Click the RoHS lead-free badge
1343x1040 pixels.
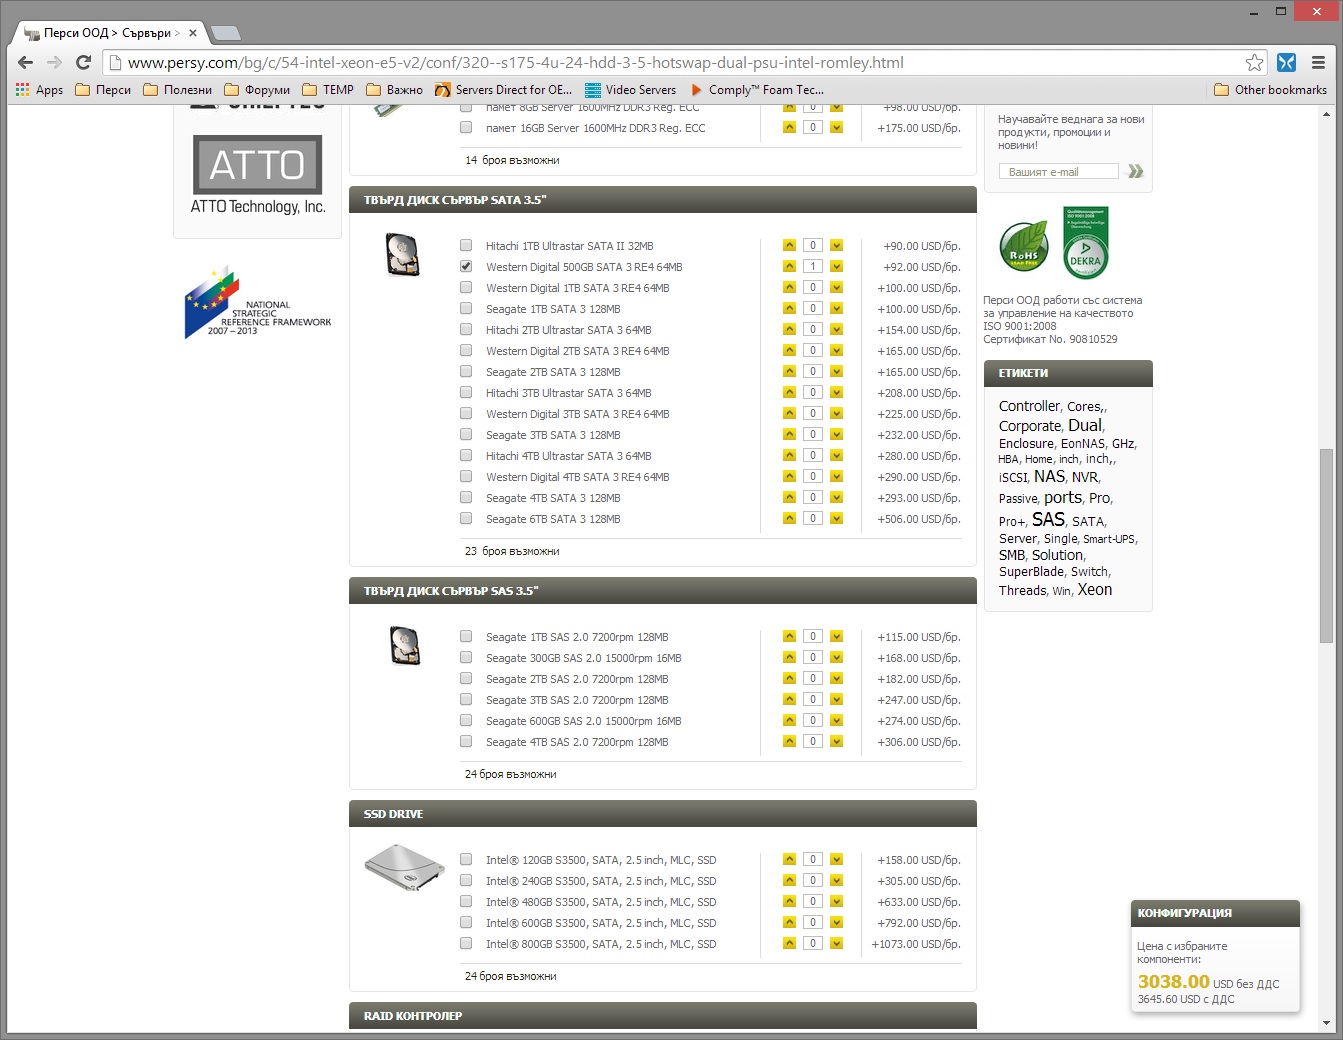pyautogui.click(x=1024, y=246)
